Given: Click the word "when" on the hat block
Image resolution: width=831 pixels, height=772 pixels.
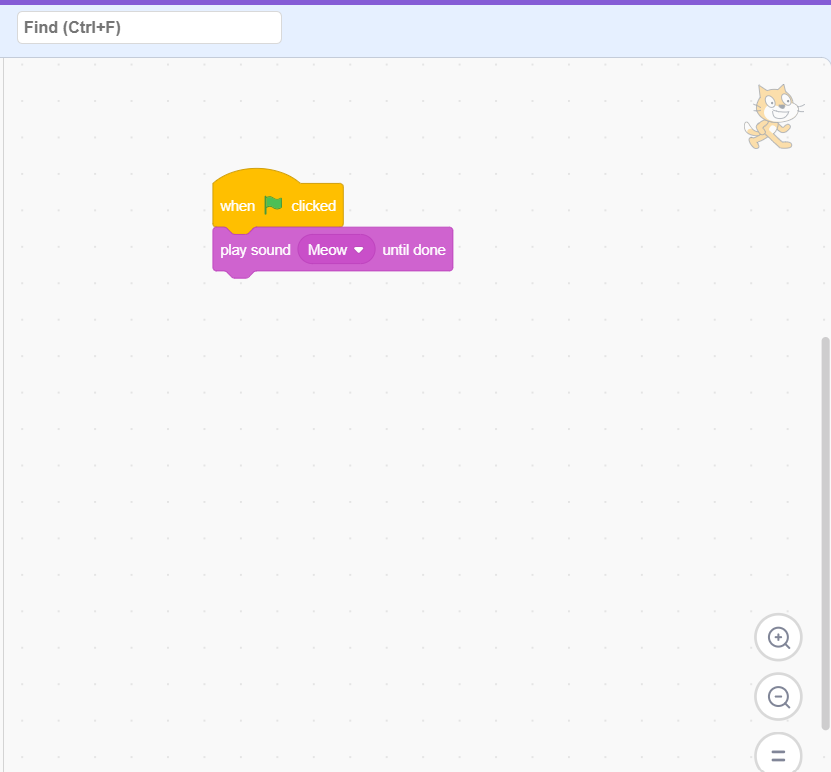Looking at the screenshot, I should coord(237,206).
